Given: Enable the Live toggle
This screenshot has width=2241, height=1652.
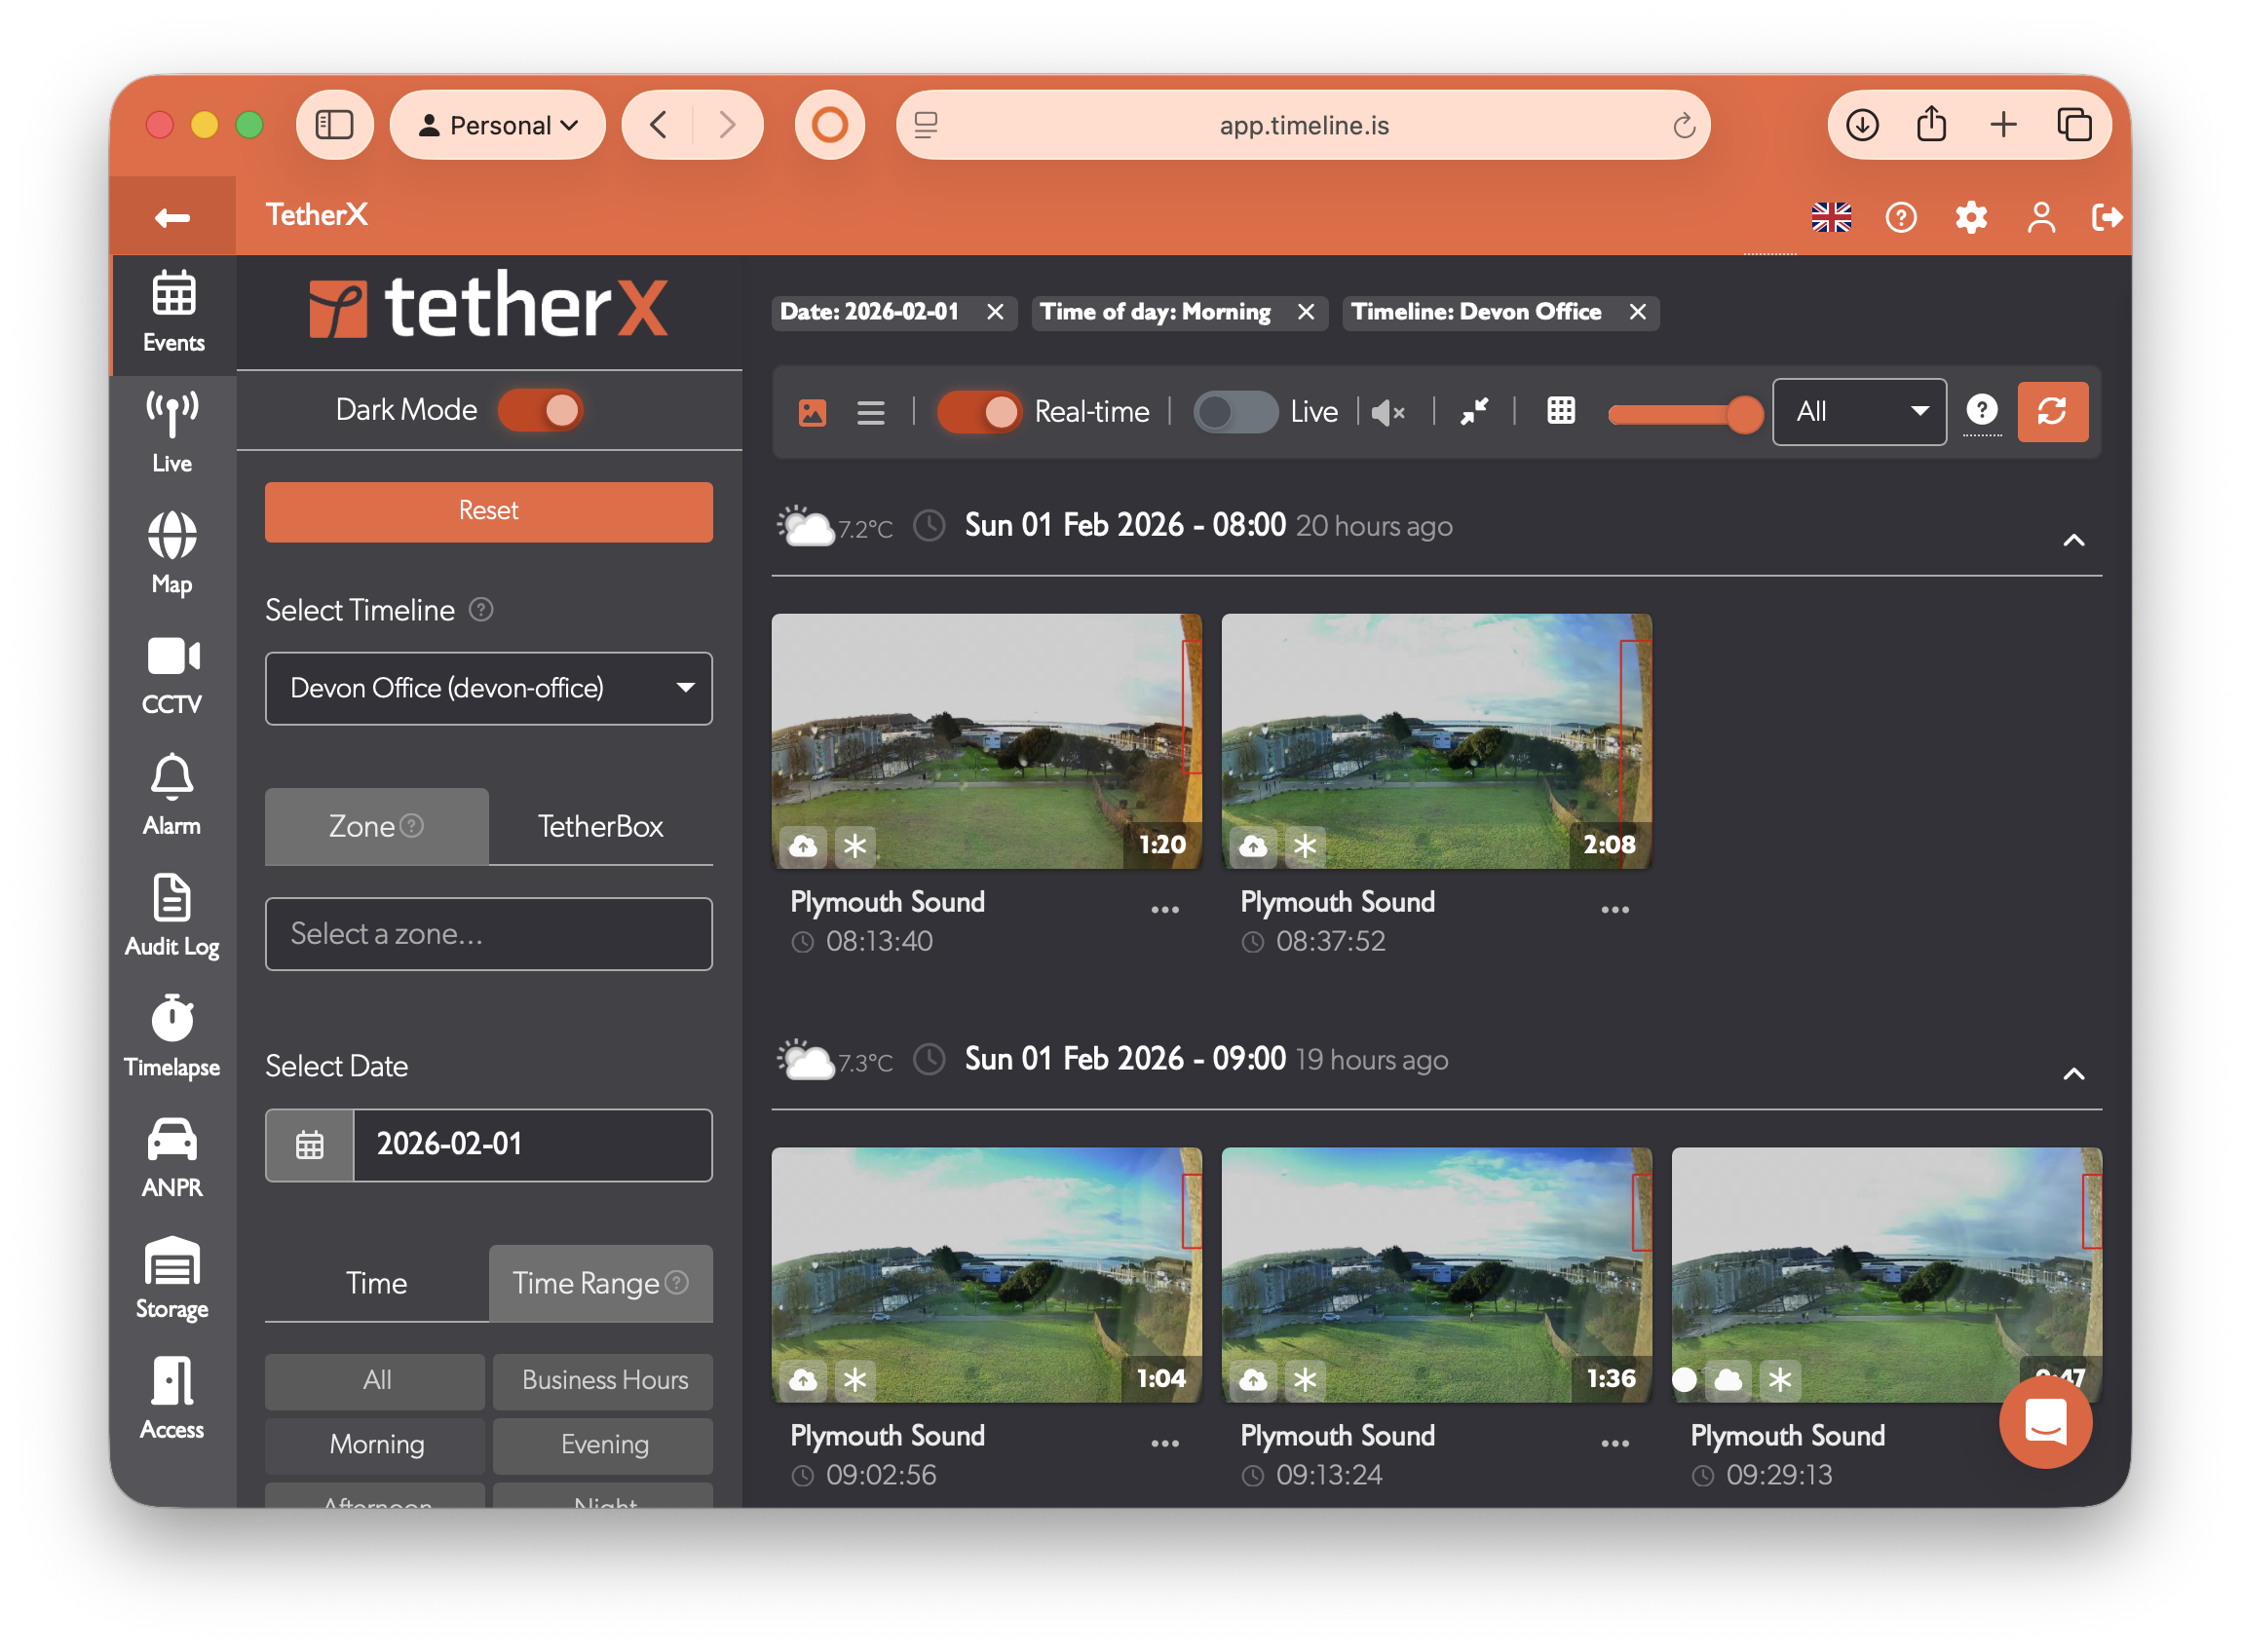Looking at the screenshot, I should pos(1235,412).
